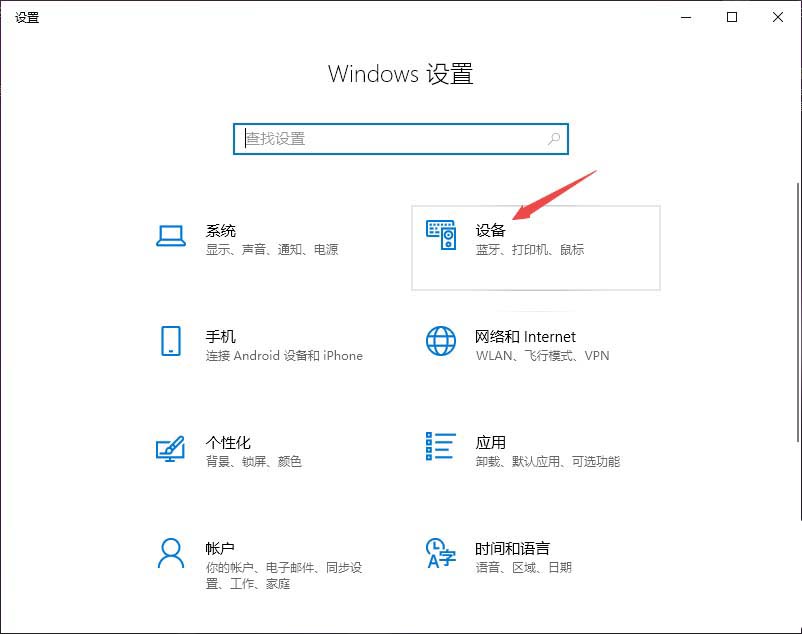Screen dimensions: 802x634
Task: Click the 应用 list icon
Action: [441, 446]
